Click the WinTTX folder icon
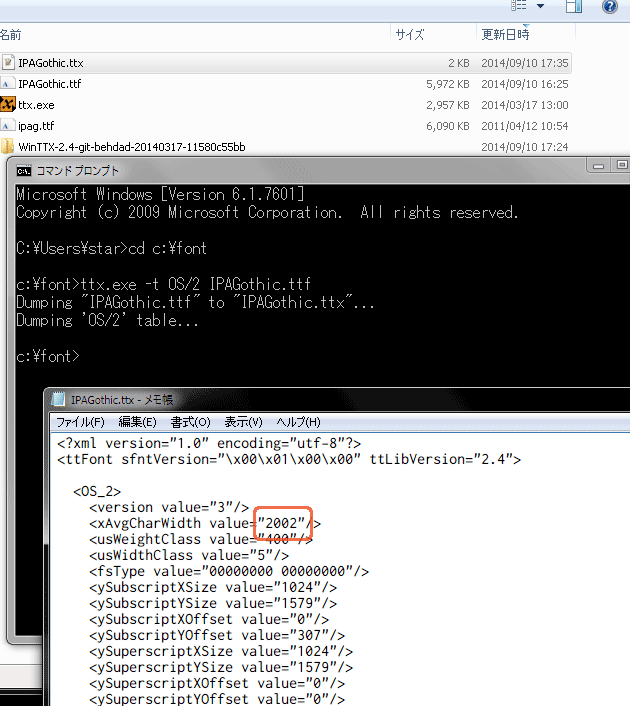The width and height of the screenshot is (630, 706). pos(7,147)
